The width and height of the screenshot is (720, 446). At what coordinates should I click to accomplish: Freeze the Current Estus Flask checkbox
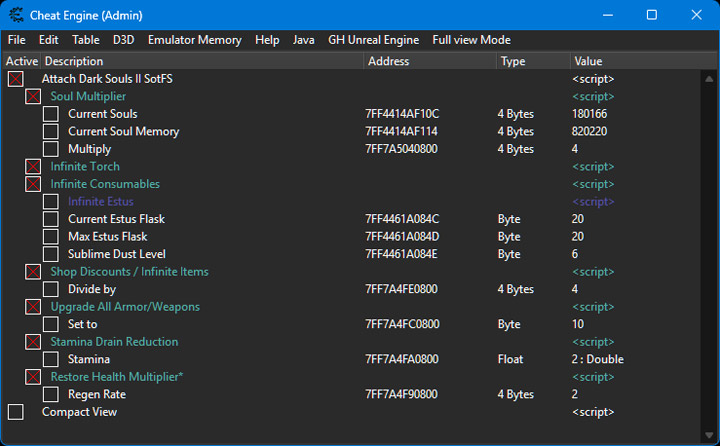(x=51, y=219)
